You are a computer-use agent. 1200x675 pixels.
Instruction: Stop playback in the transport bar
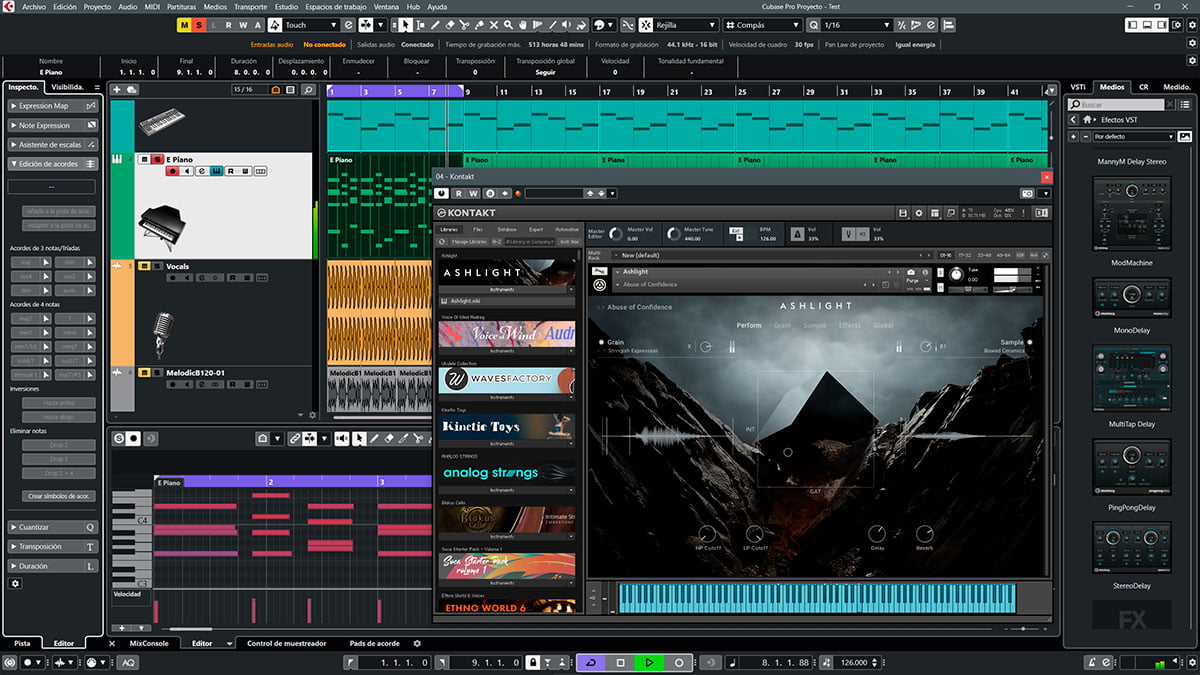point(620,662)
